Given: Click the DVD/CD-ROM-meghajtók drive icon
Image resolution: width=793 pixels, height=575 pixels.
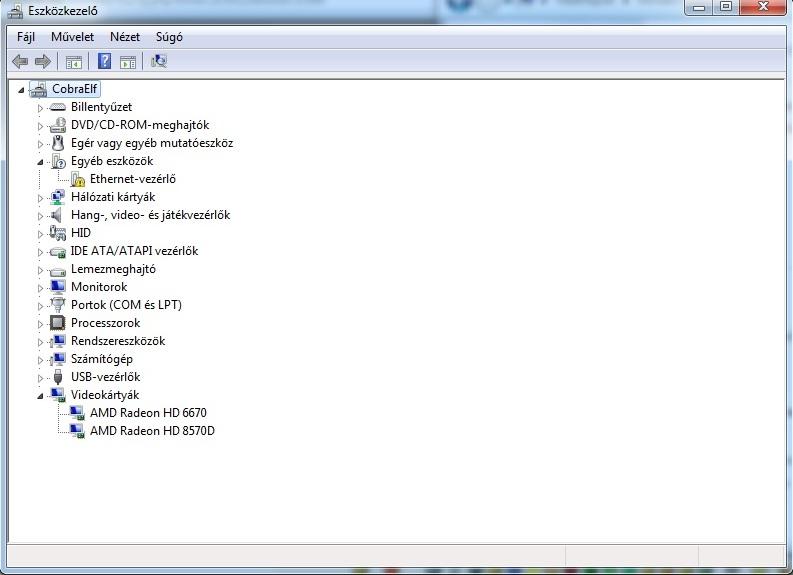Looking at the screenshot, I should pos(58,125).
